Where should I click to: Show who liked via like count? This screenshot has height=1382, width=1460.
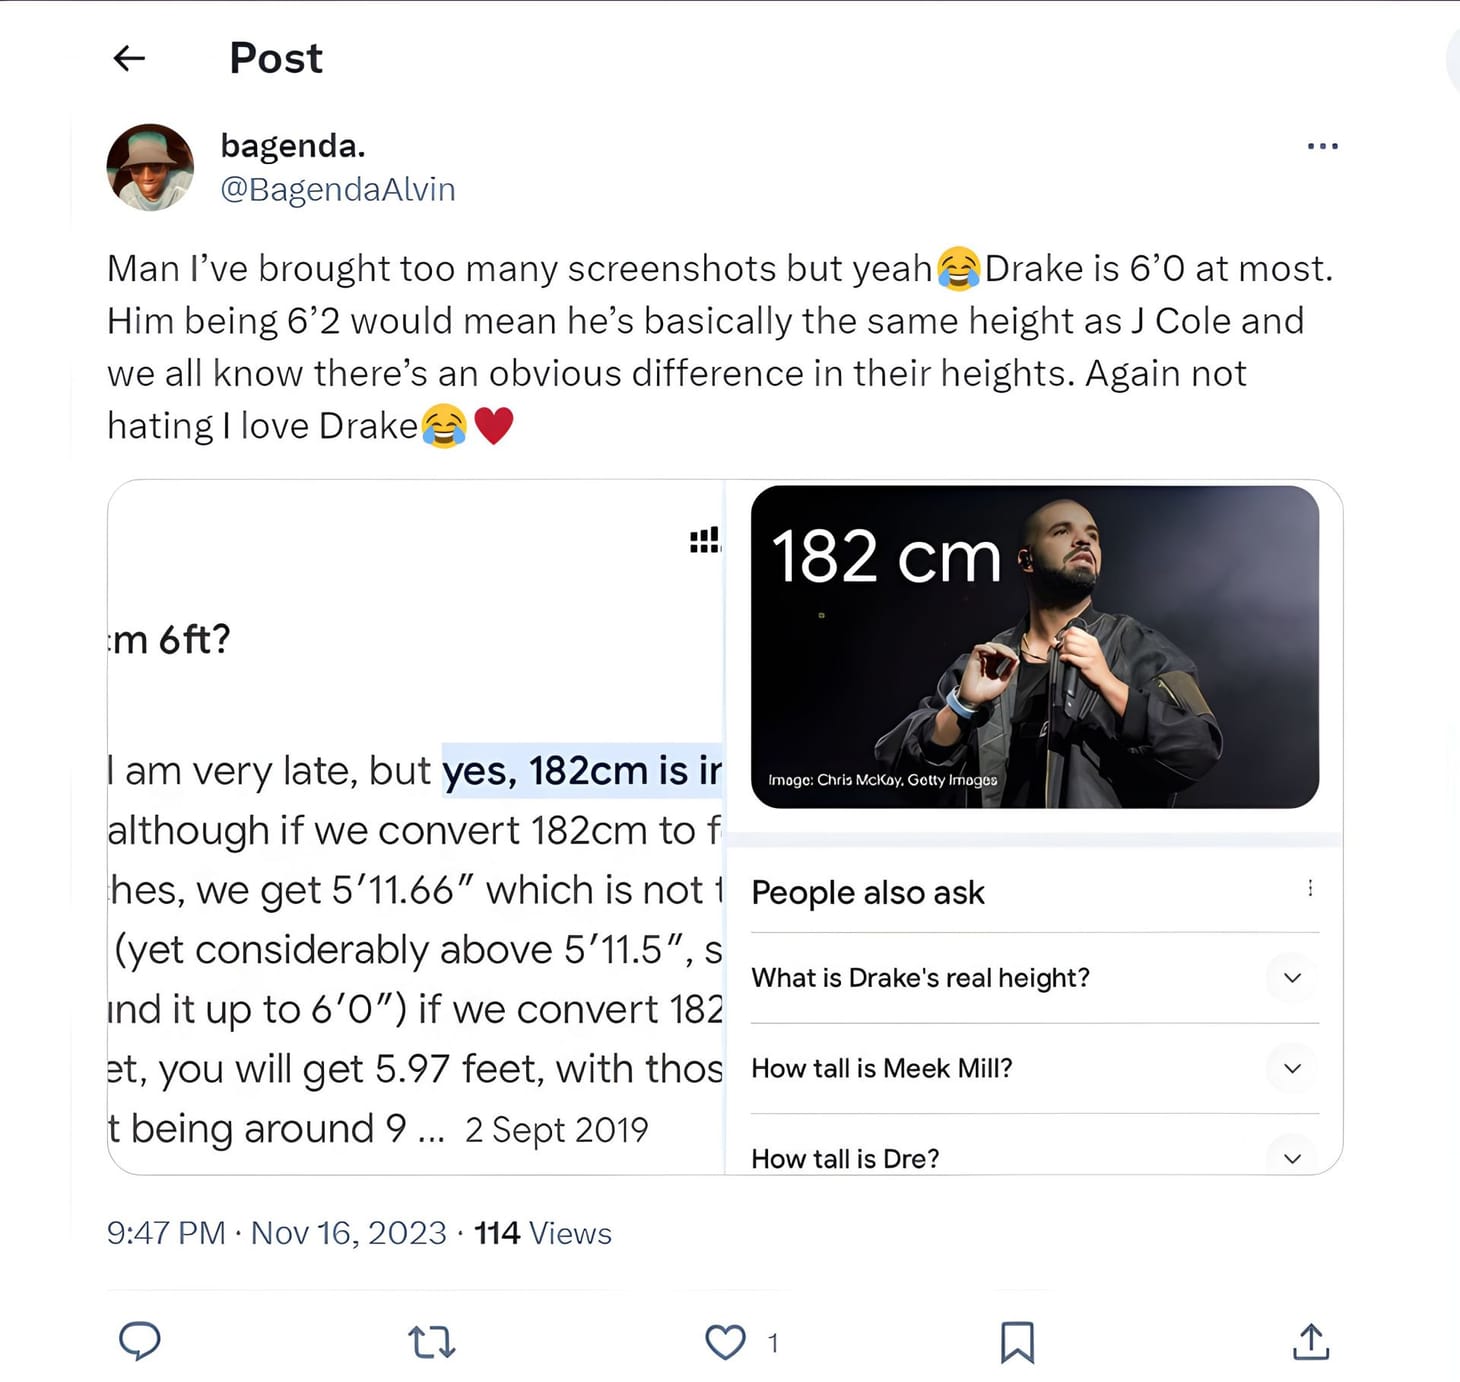click(x=772, y=1344)
